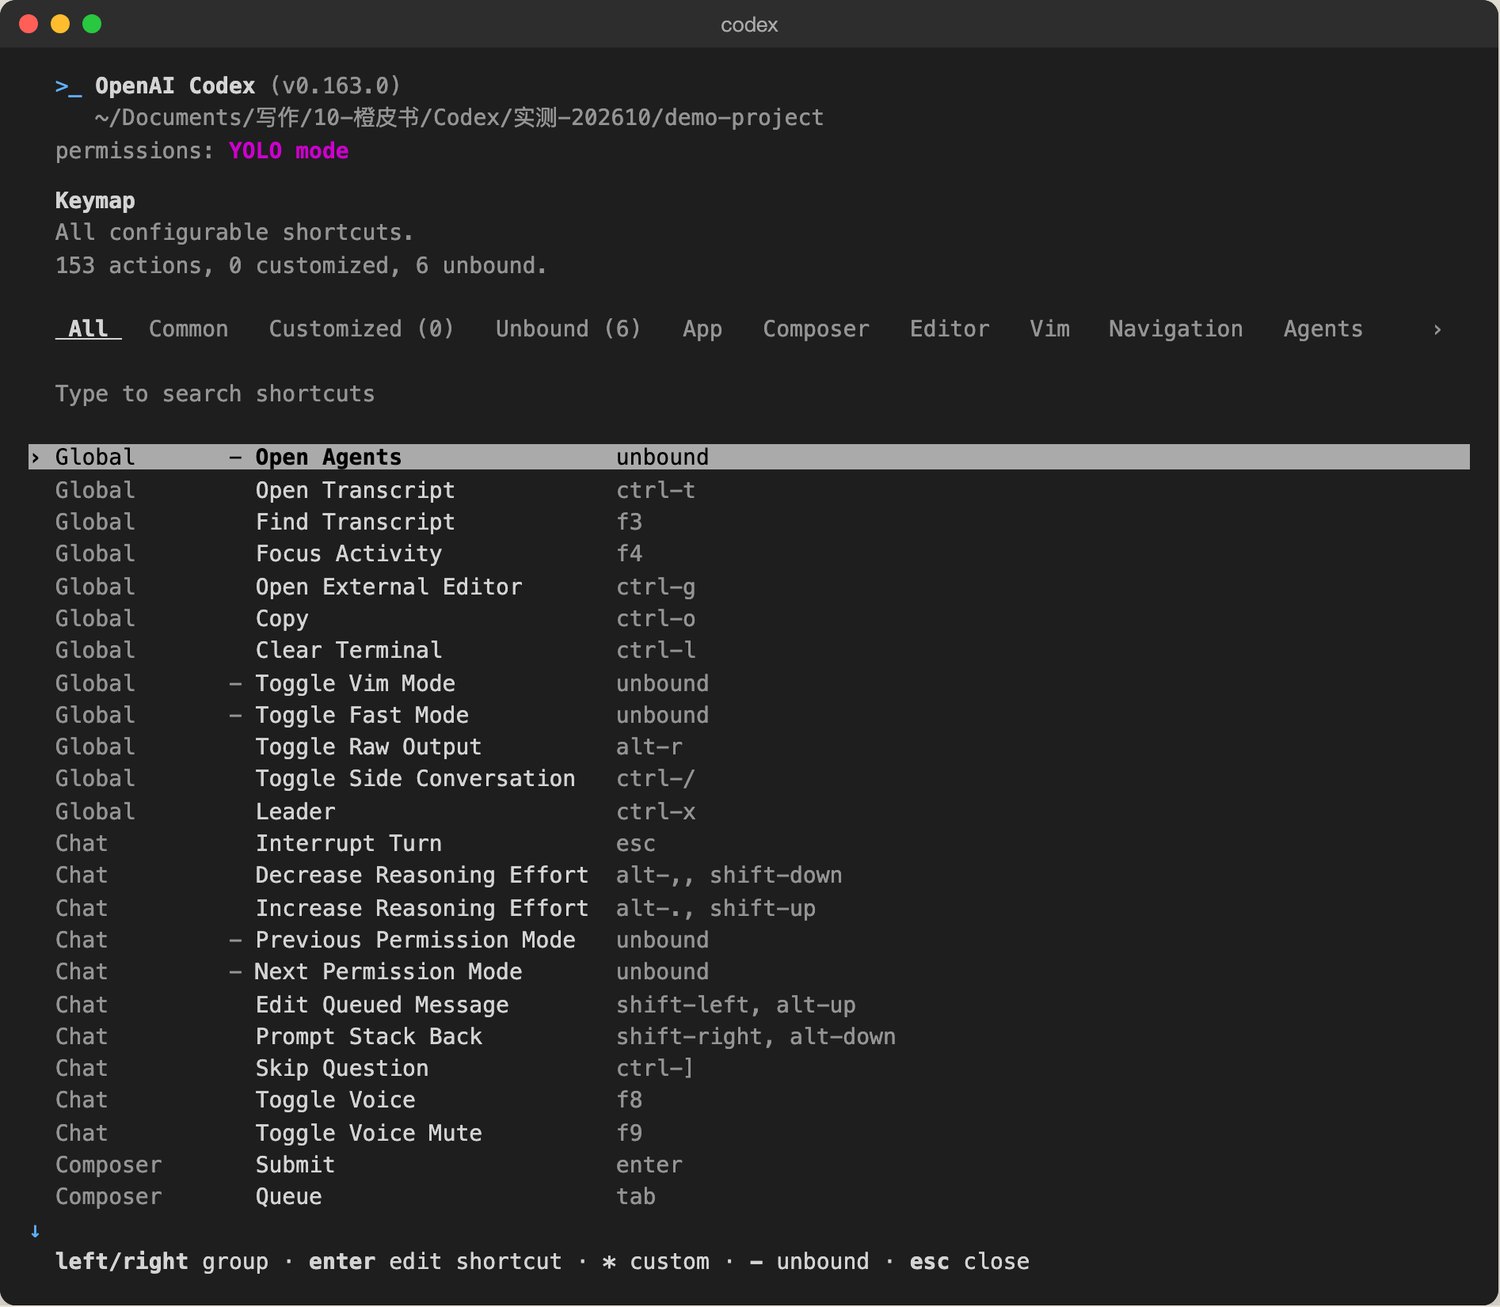The width and height of the screenshot is (1500, 1307).
Task: Go to the Composer tab
Action: pyautogui.click(x=816, y=329)
